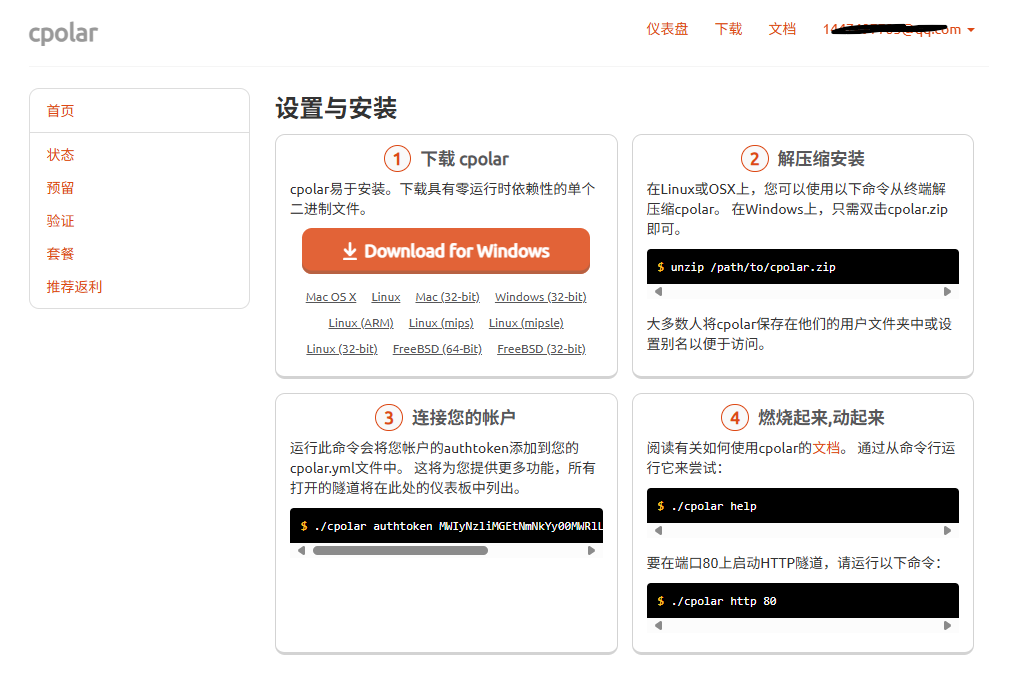Screen dimensions: 1025x680
Task: Click the Windows (32-bit) download link
Action: point(541,297)
